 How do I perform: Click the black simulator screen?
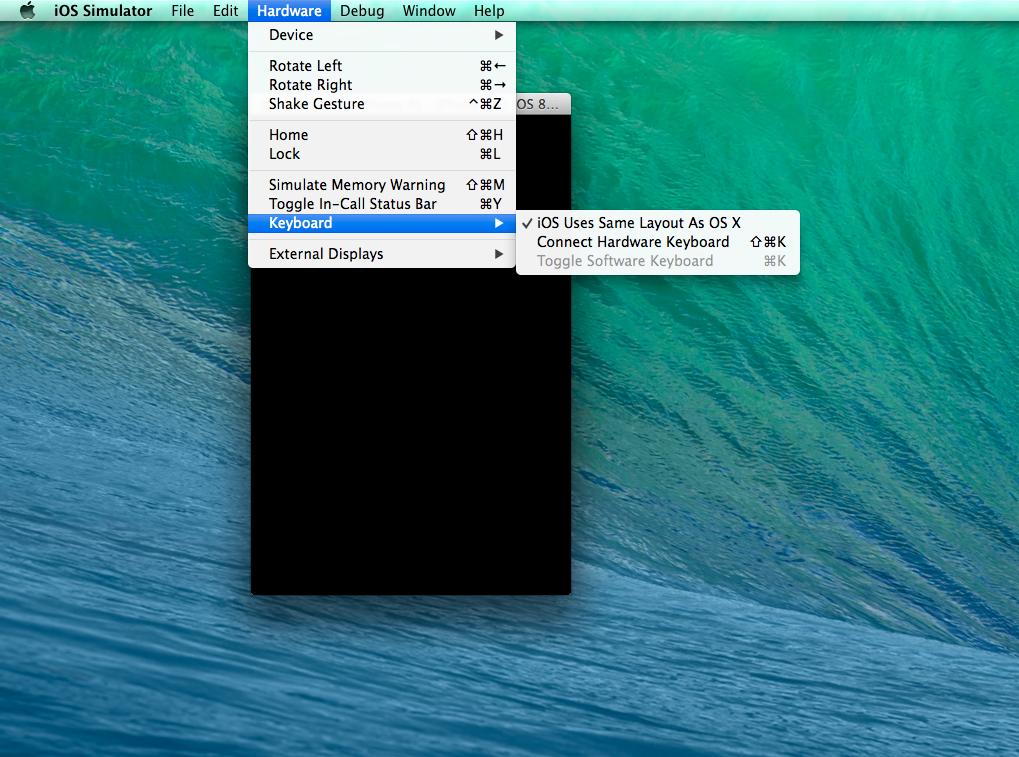pos(411,430)
